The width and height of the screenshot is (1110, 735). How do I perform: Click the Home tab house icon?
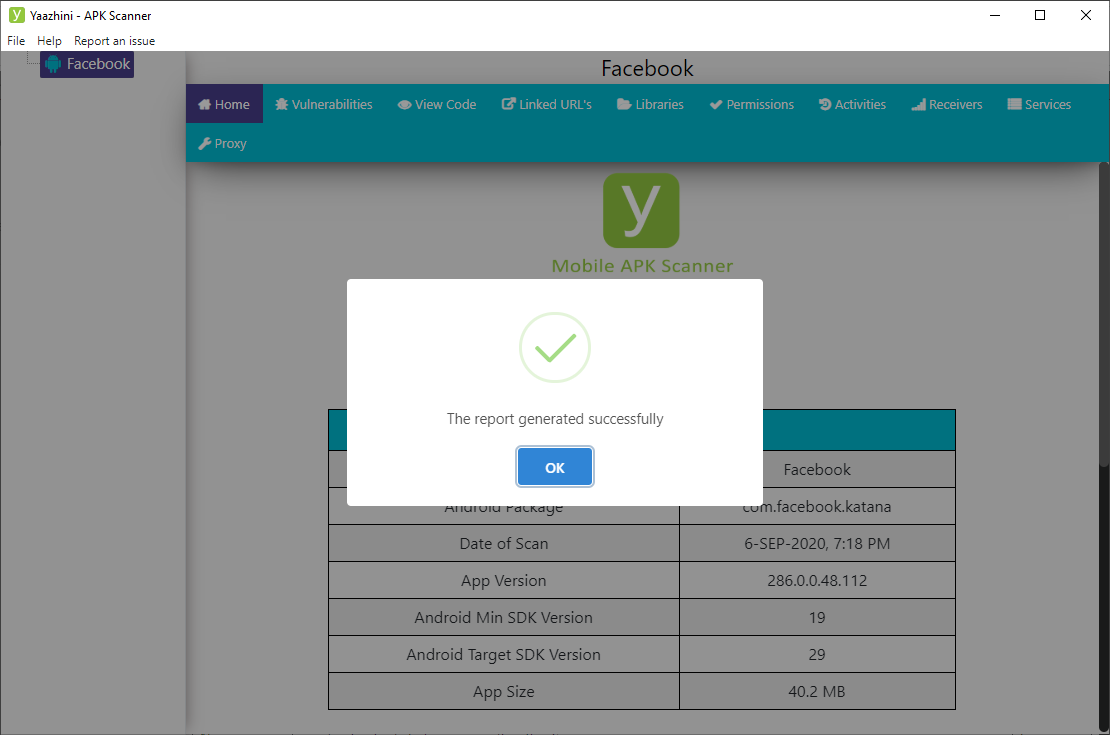point(205,105)
